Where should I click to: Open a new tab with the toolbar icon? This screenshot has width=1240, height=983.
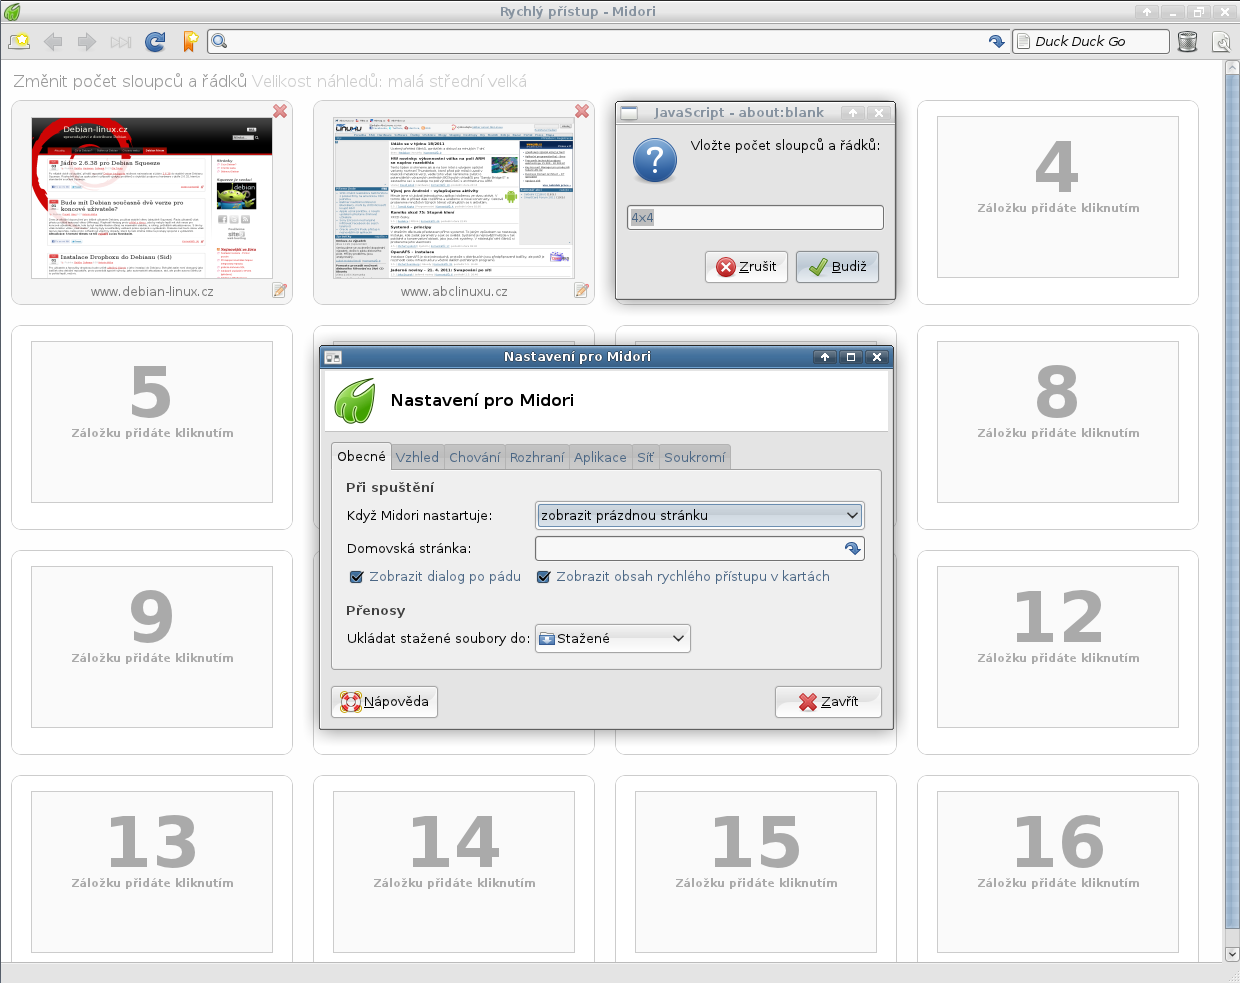pyautogui.click(x=19, y=41)
